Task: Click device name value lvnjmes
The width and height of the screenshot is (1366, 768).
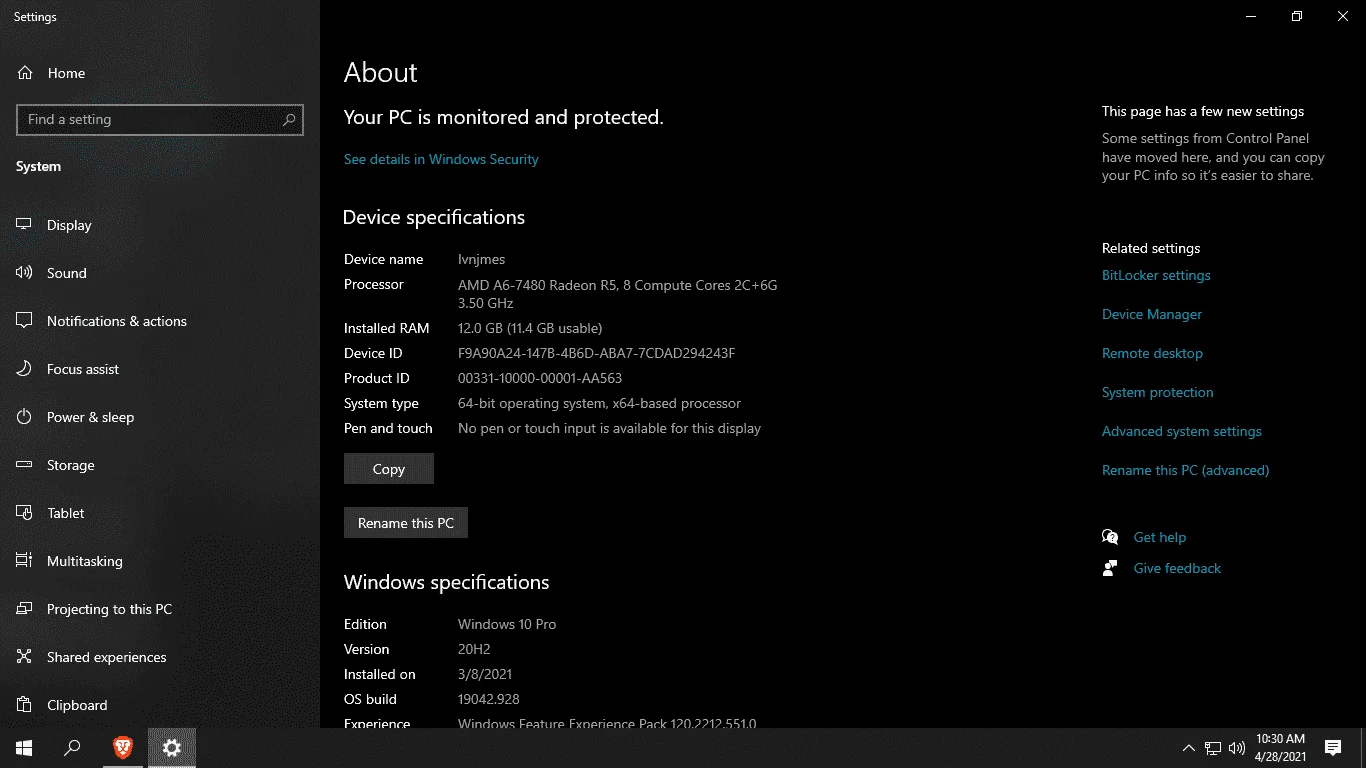Action: [481, 259]
